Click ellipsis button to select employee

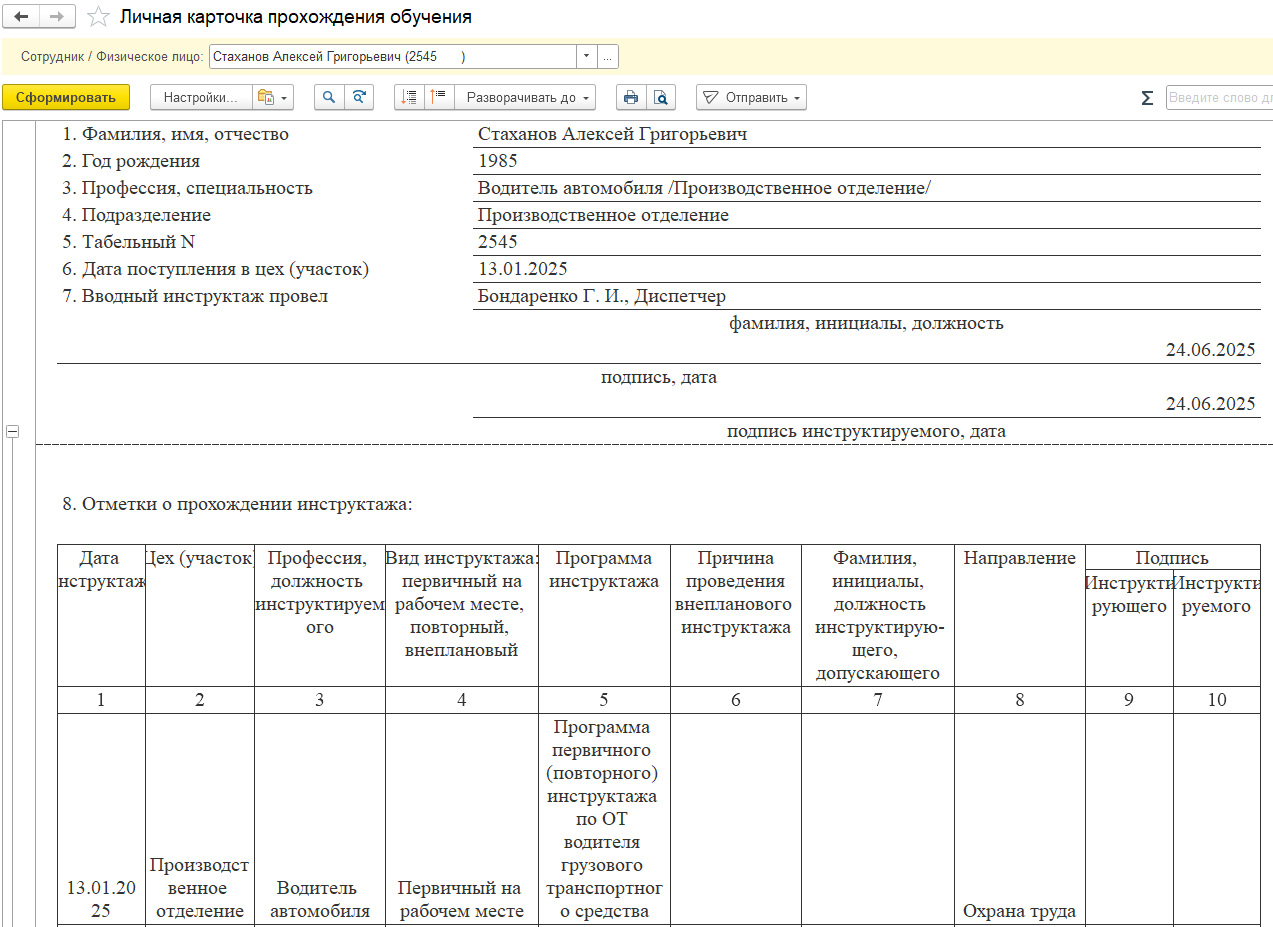tap(607, 57)
